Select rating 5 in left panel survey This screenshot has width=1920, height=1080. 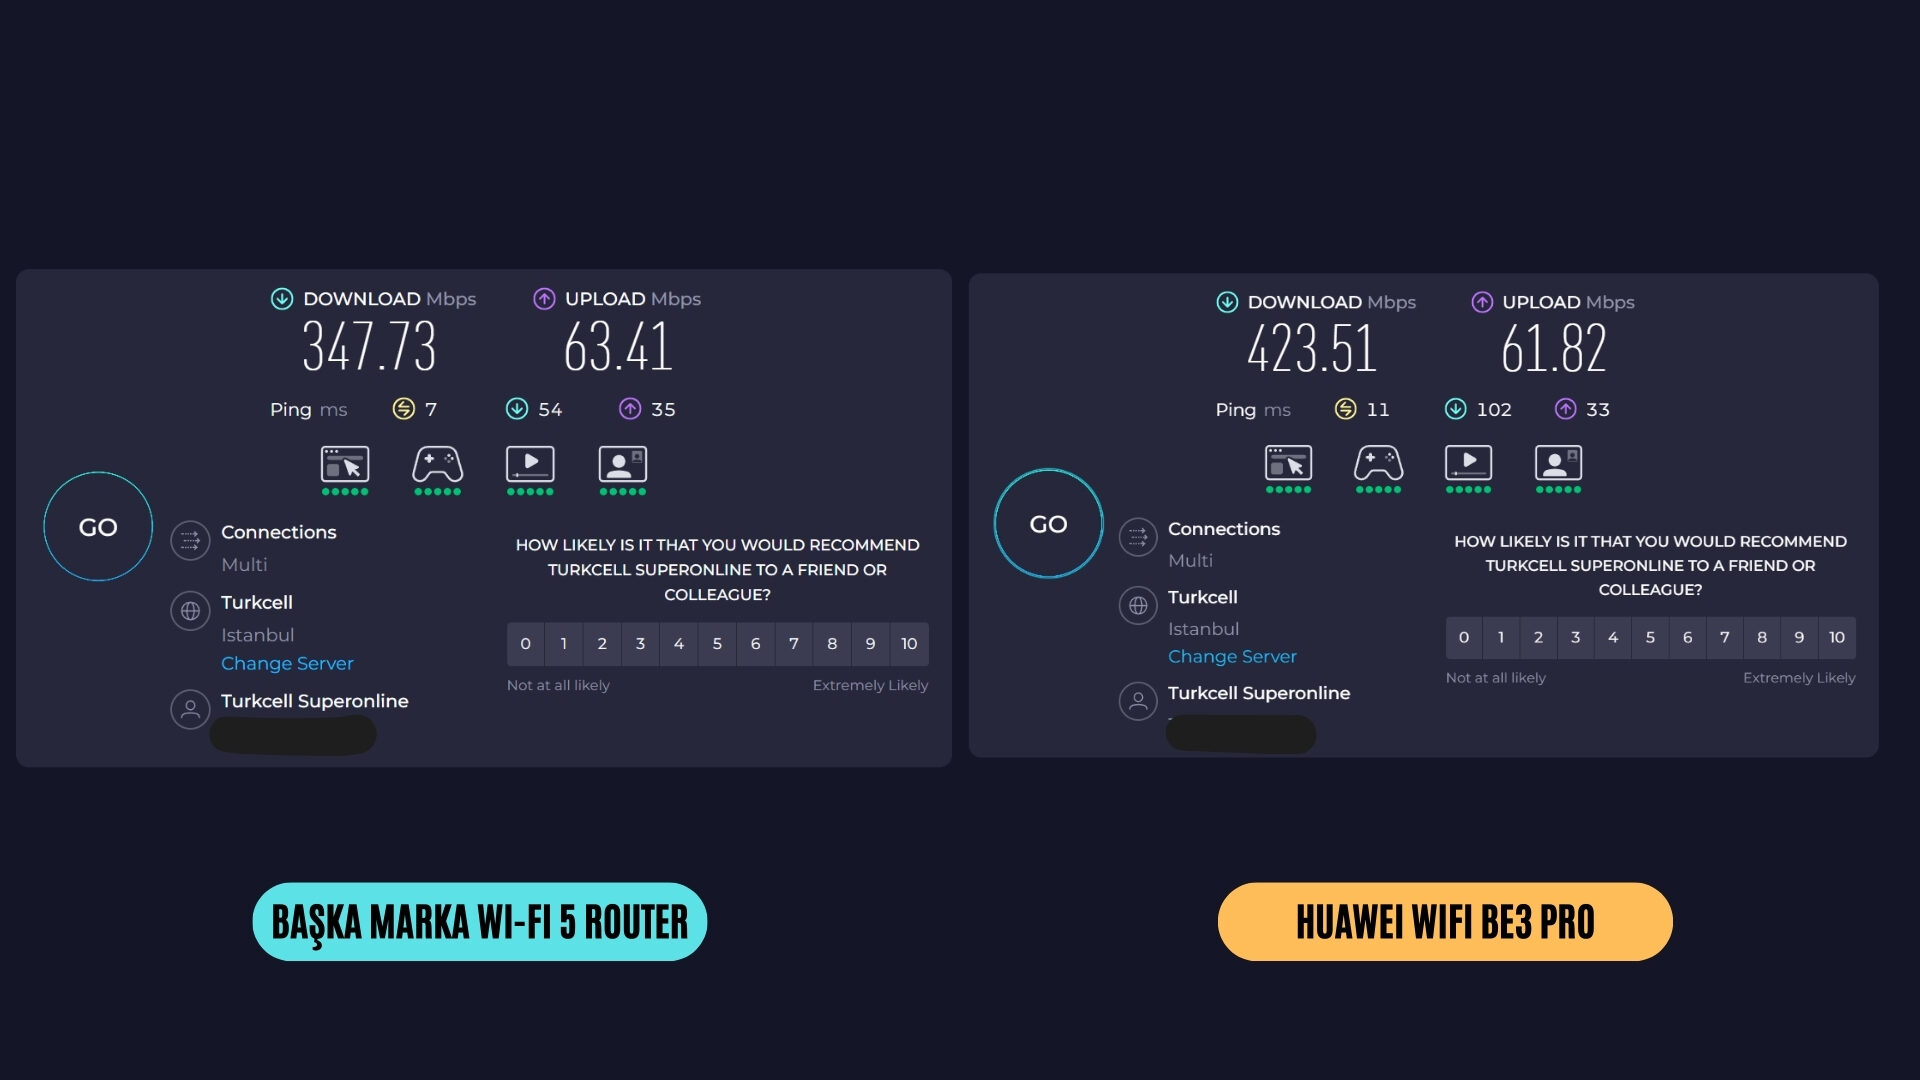tap(717, 644)
